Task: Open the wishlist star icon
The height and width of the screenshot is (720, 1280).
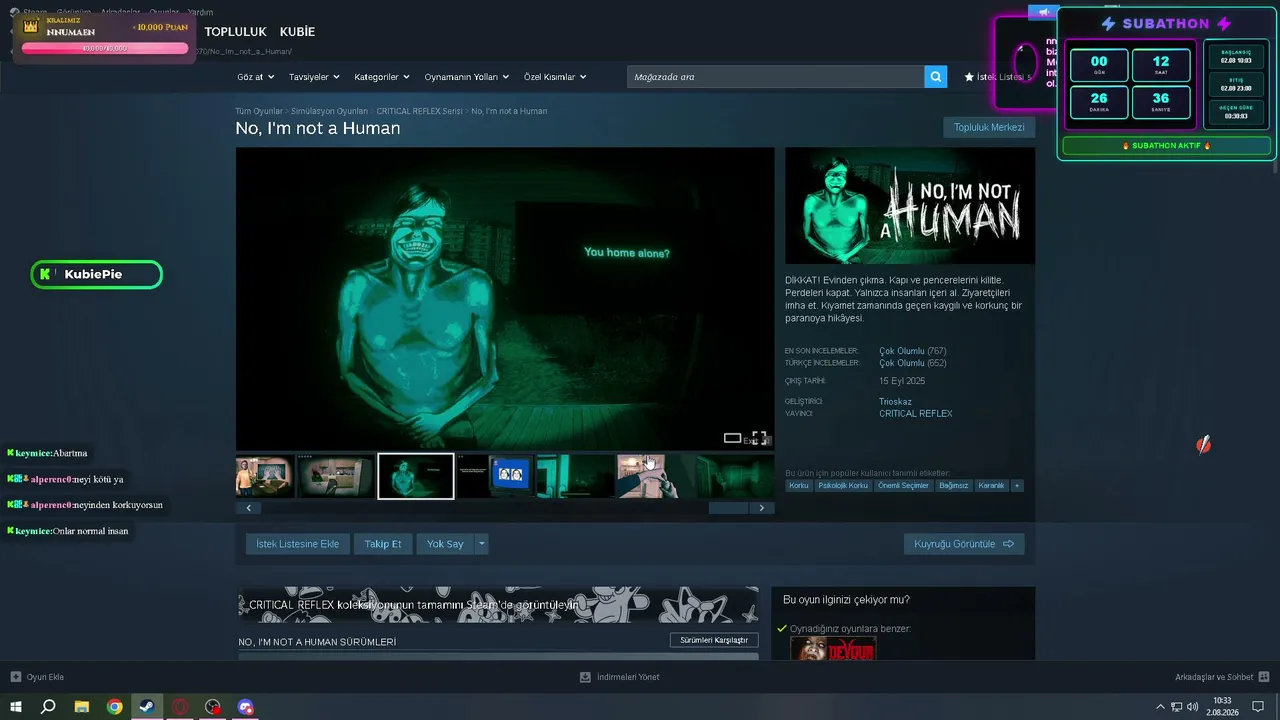Action: click(x=969, y=77)
